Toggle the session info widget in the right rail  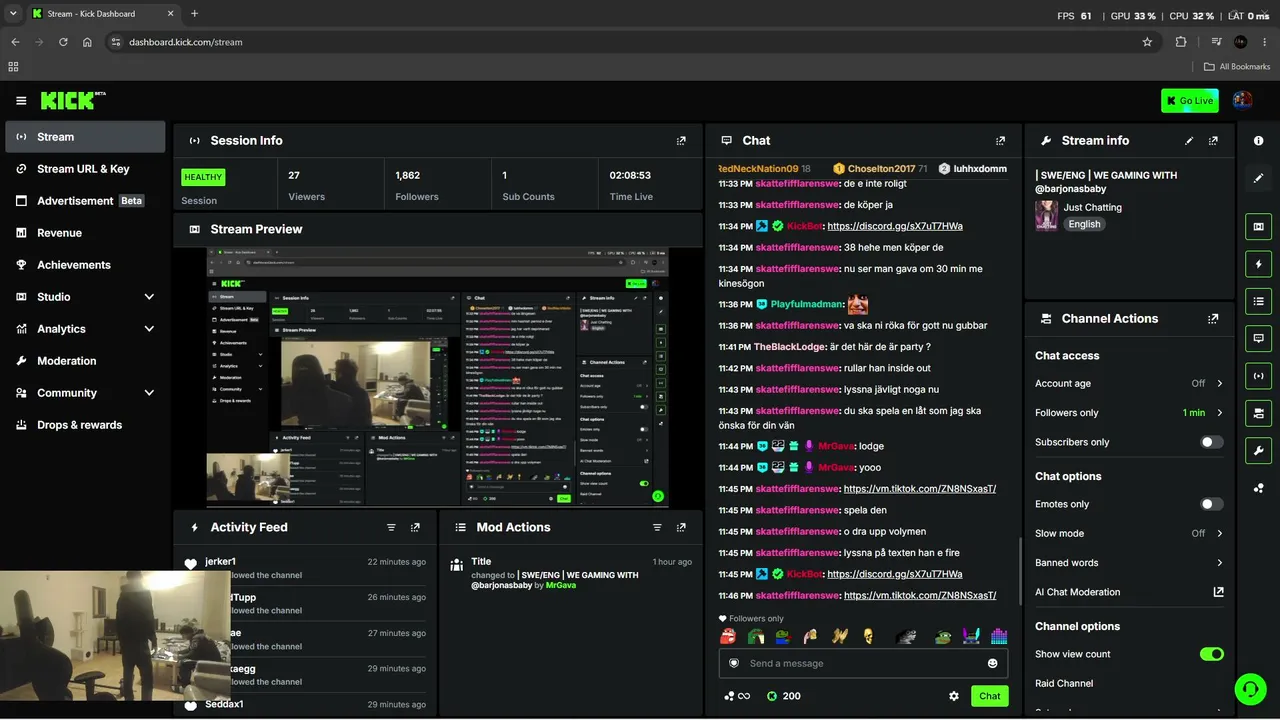(1259, 376)
